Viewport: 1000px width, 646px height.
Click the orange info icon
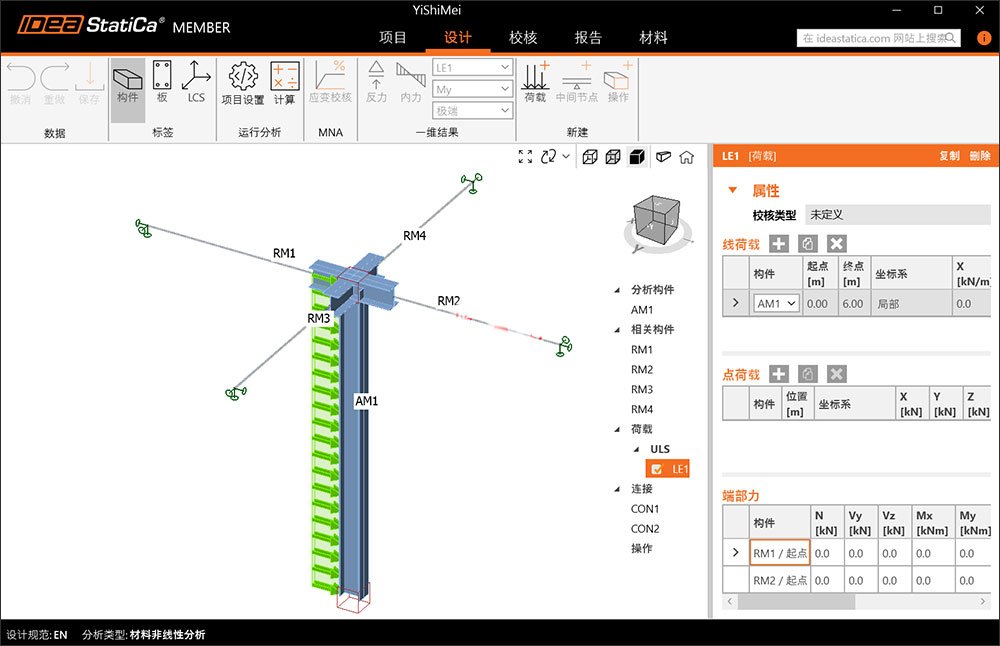984,38
